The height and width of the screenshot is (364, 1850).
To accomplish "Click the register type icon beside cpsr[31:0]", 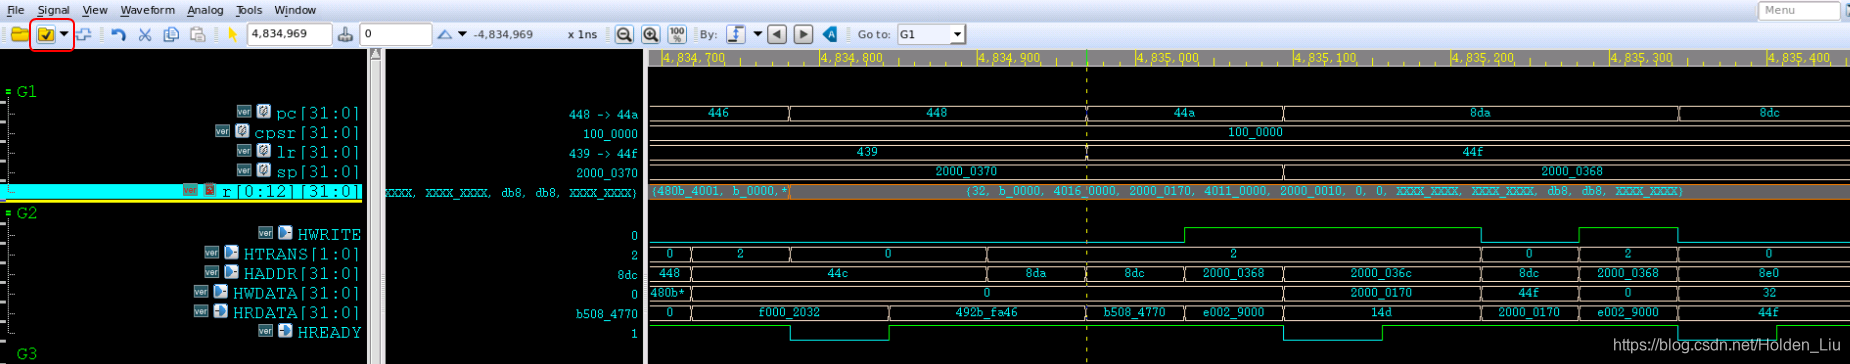I will coord(242,131).
